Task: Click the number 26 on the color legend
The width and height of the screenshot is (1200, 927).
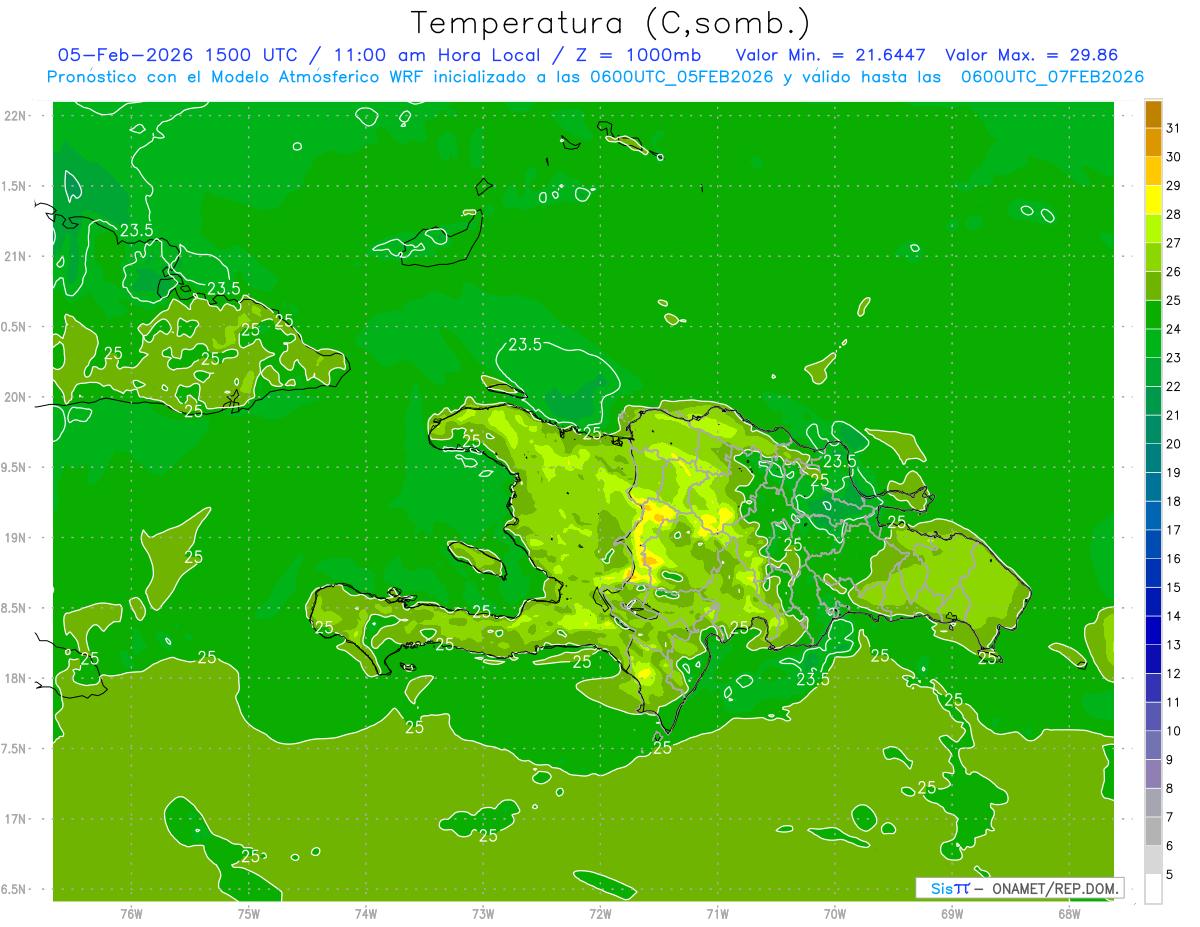Action: [1173, 272]
